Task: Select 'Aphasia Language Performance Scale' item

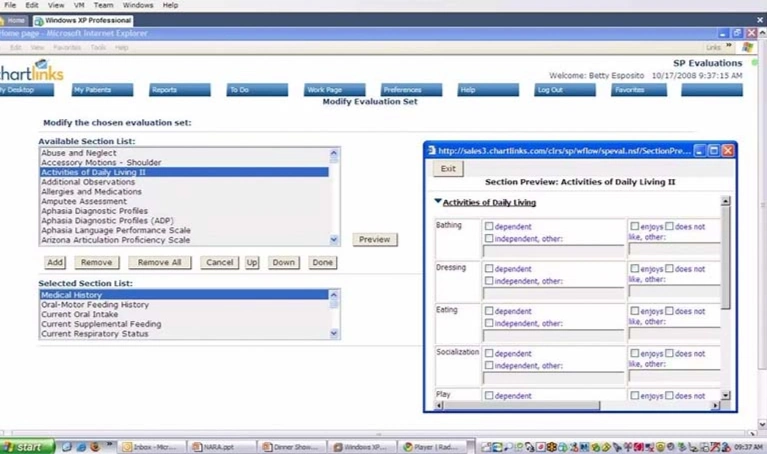Action: [x=184, y=230]
